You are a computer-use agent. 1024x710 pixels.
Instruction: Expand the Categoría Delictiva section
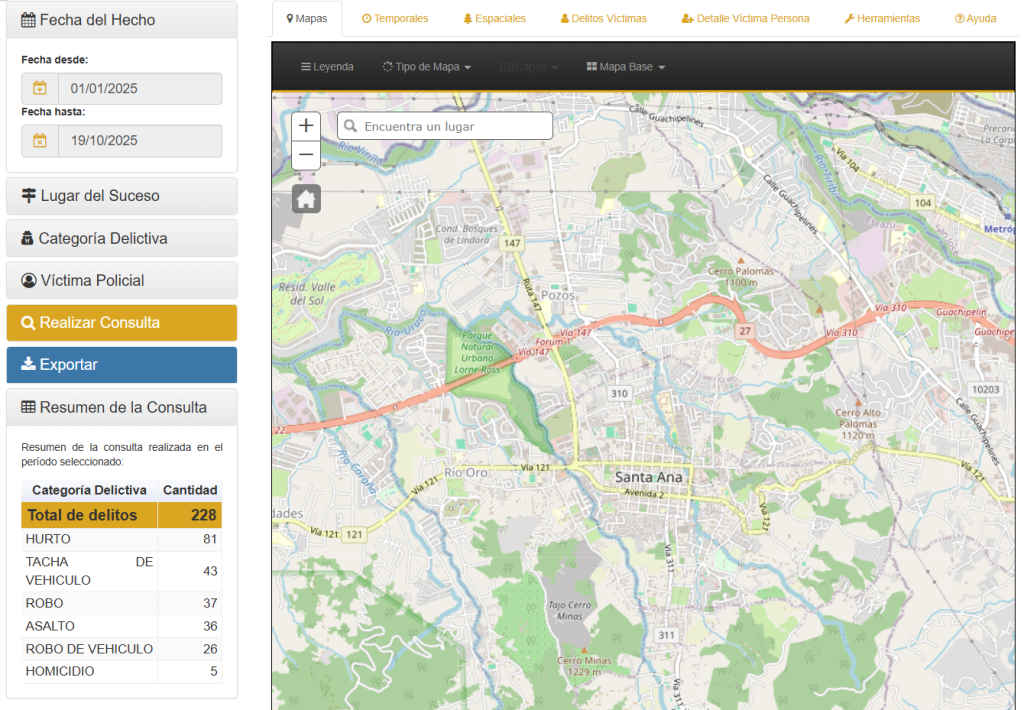click(x=122, y=239)
